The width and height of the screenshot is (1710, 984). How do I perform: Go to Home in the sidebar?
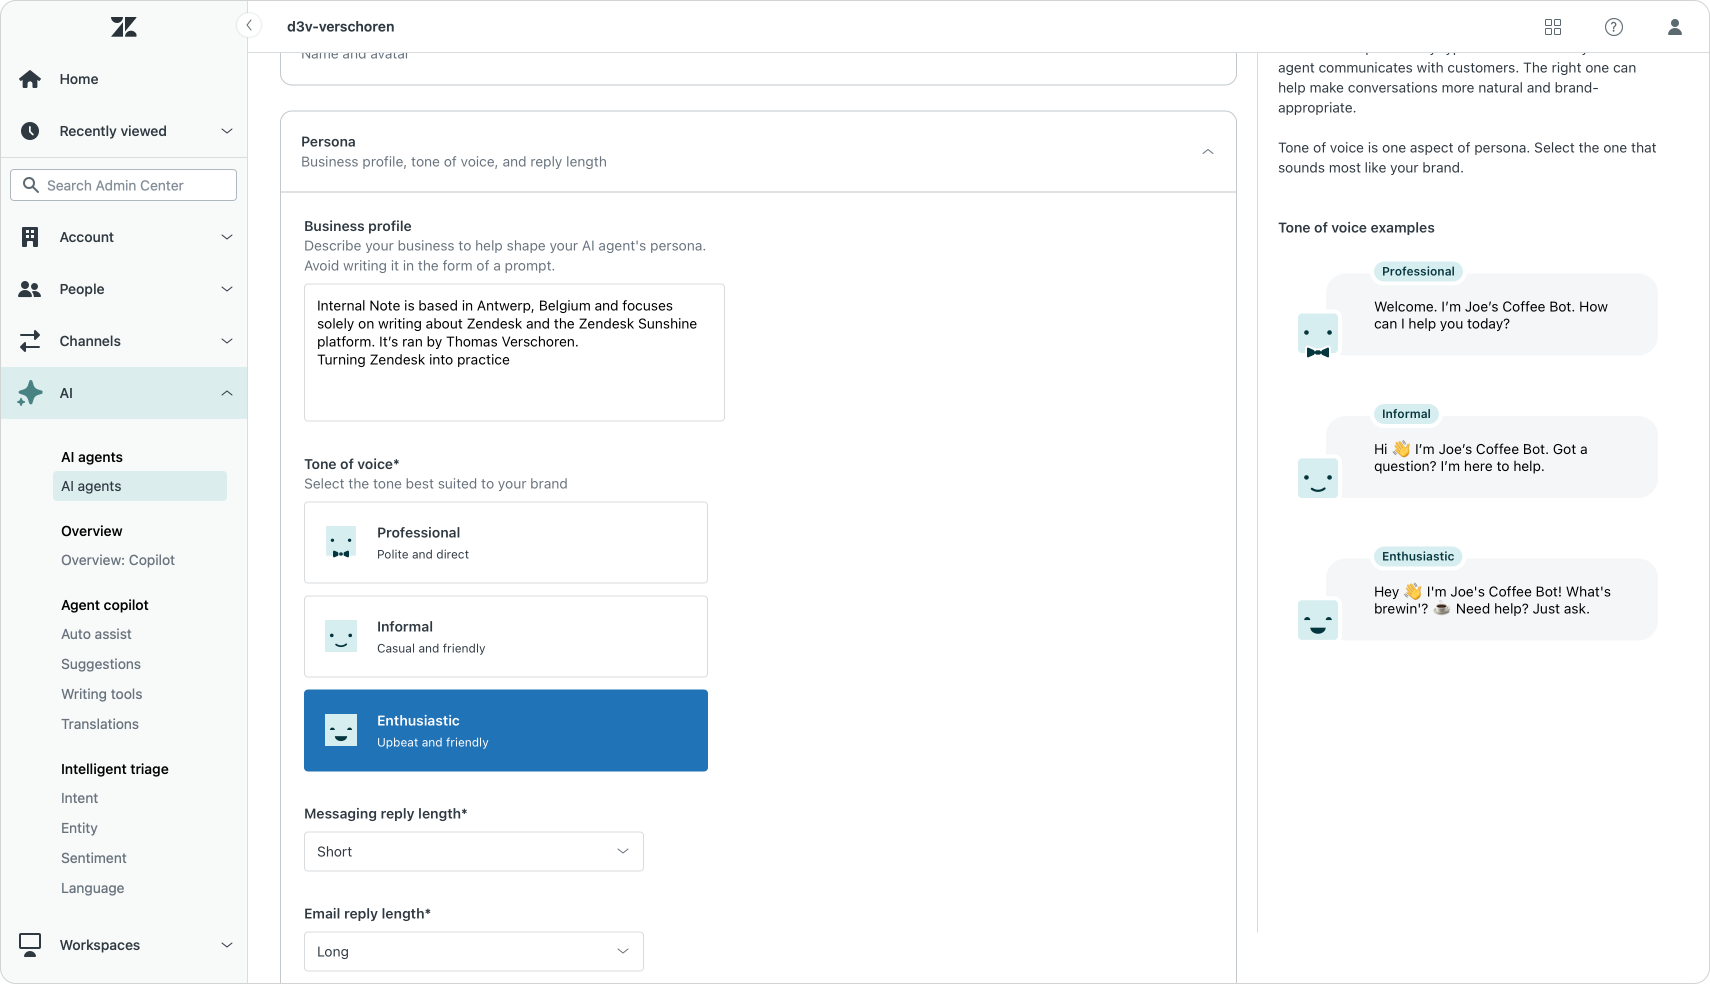click(x=79, y=79)
